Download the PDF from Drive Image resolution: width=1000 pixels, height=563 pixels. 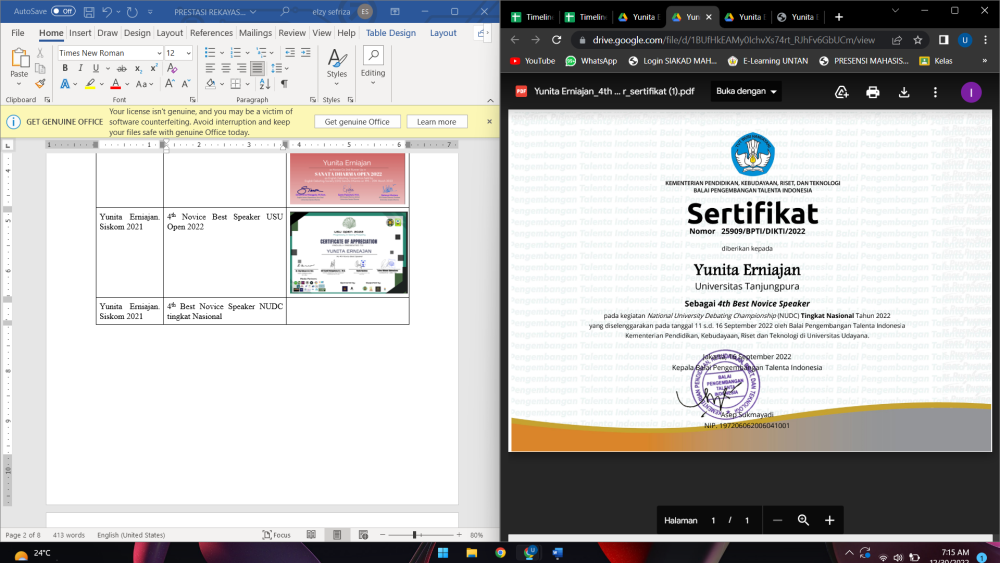[904, 92]
